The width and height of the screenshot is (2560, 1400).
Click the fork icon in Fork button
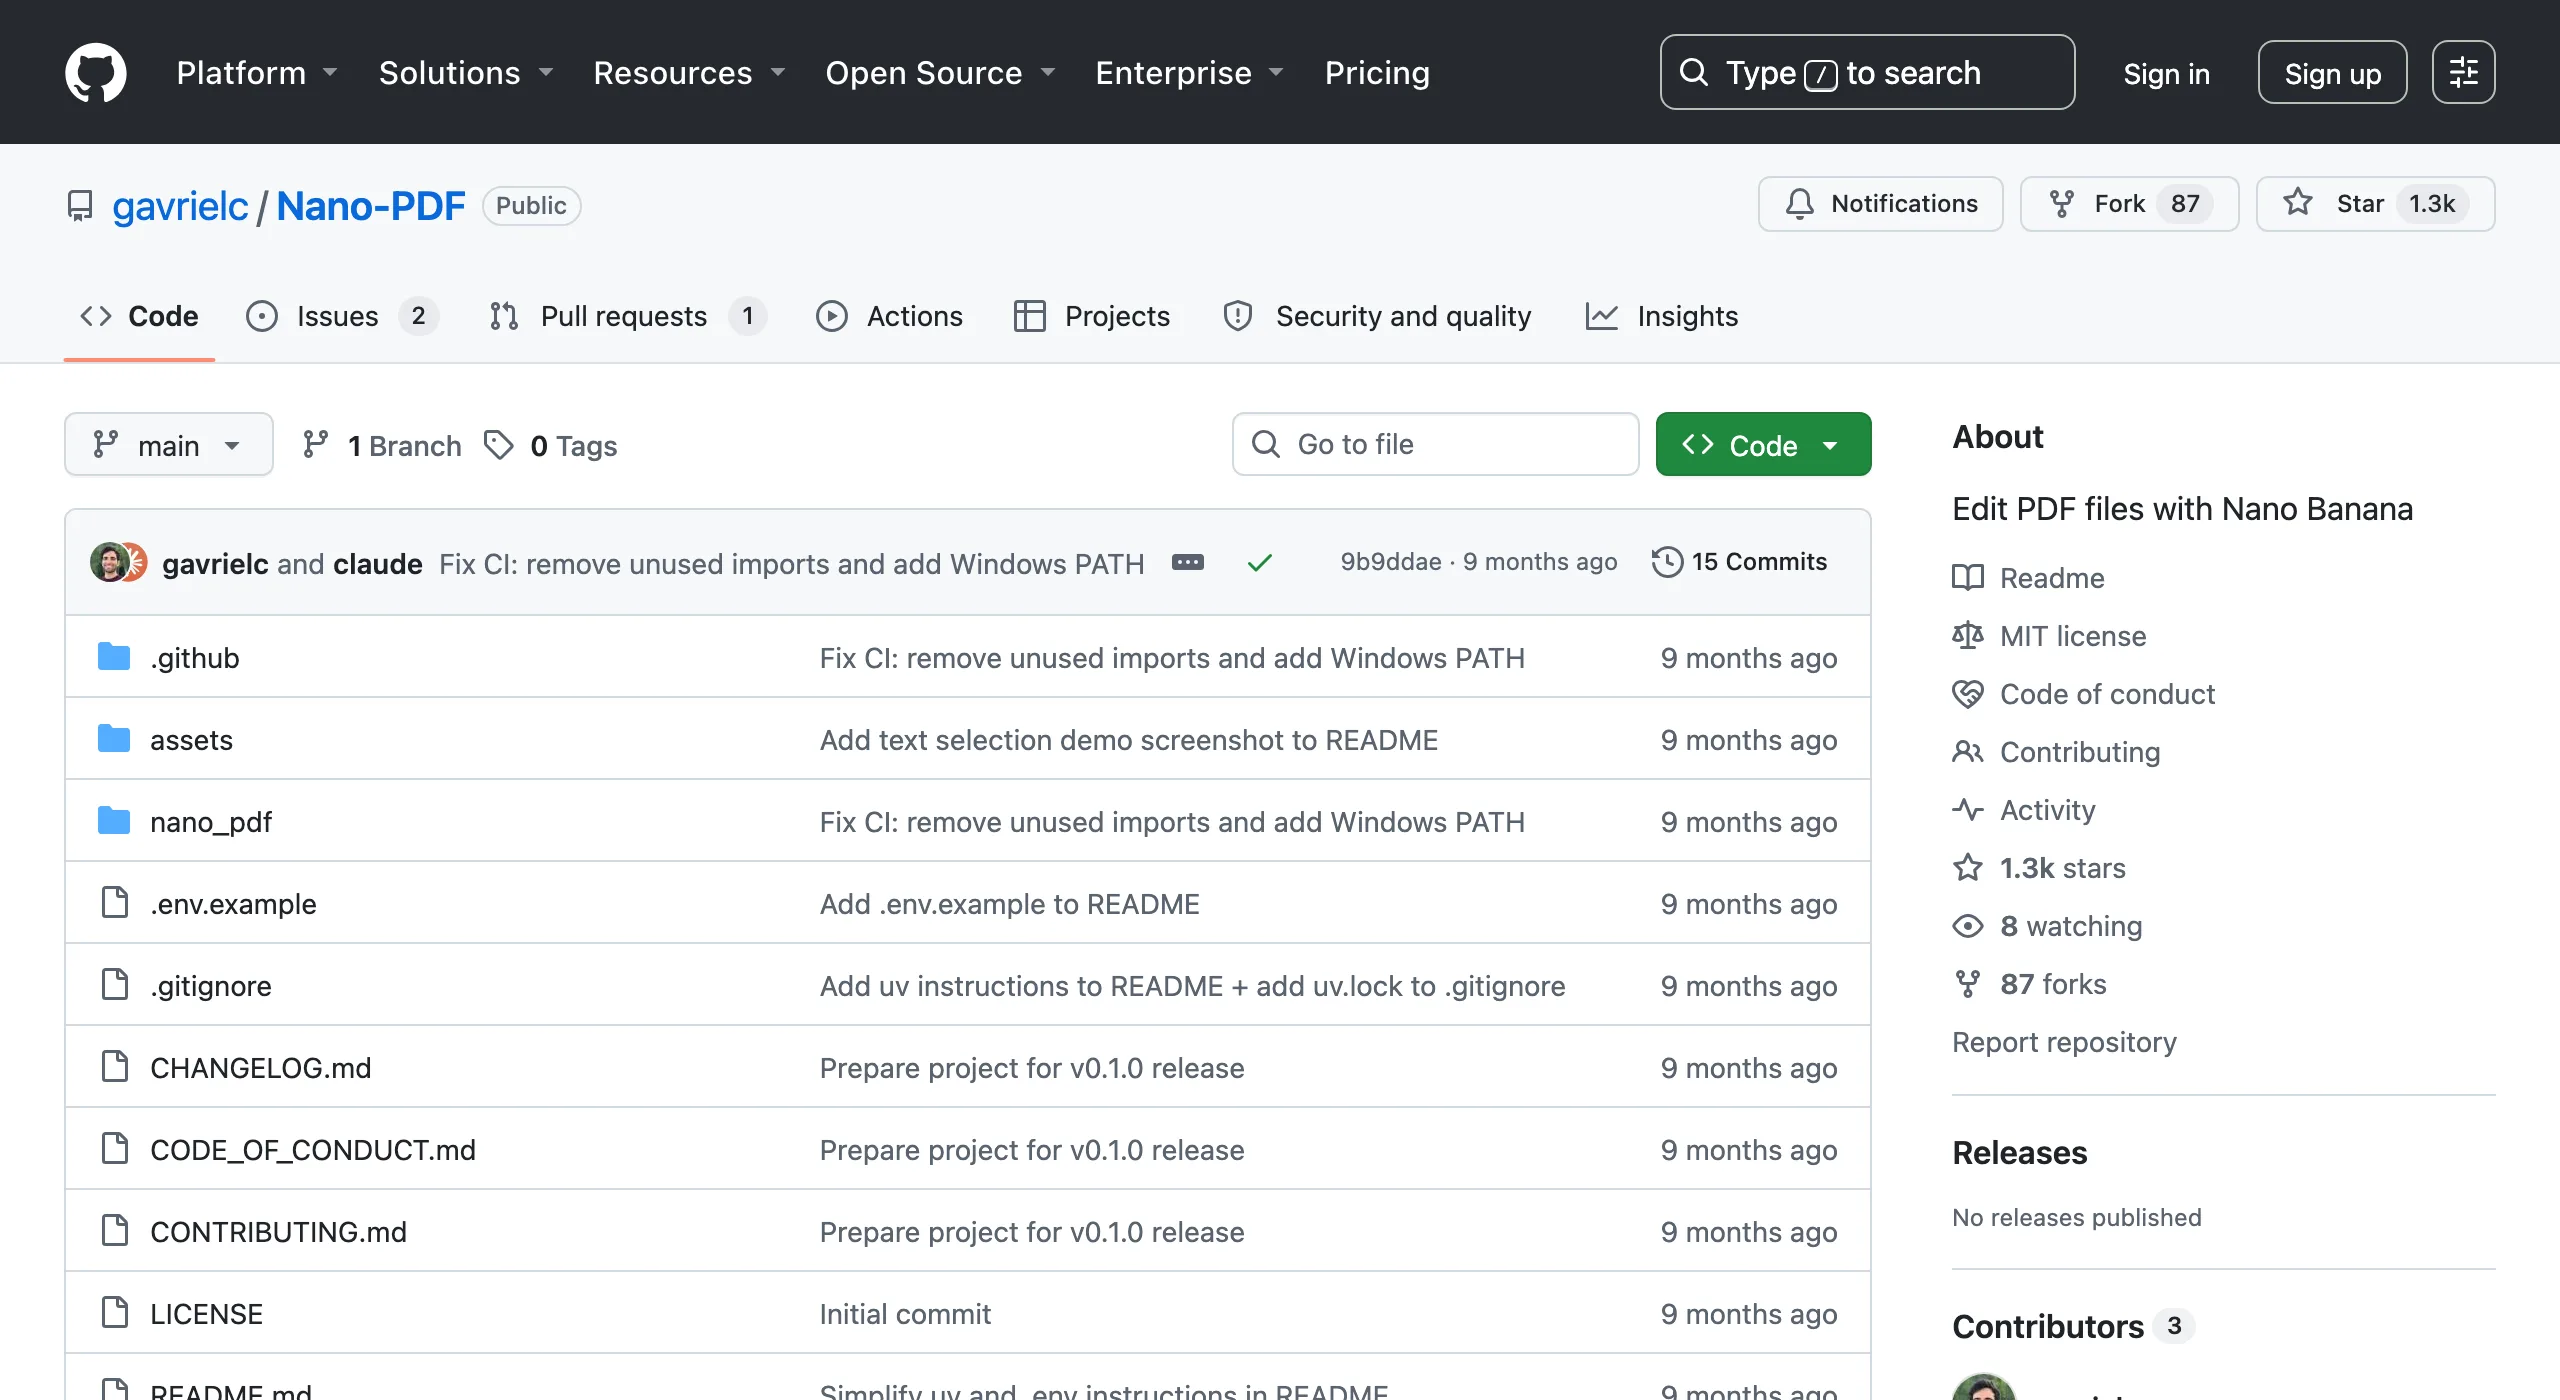(2061, 204)
